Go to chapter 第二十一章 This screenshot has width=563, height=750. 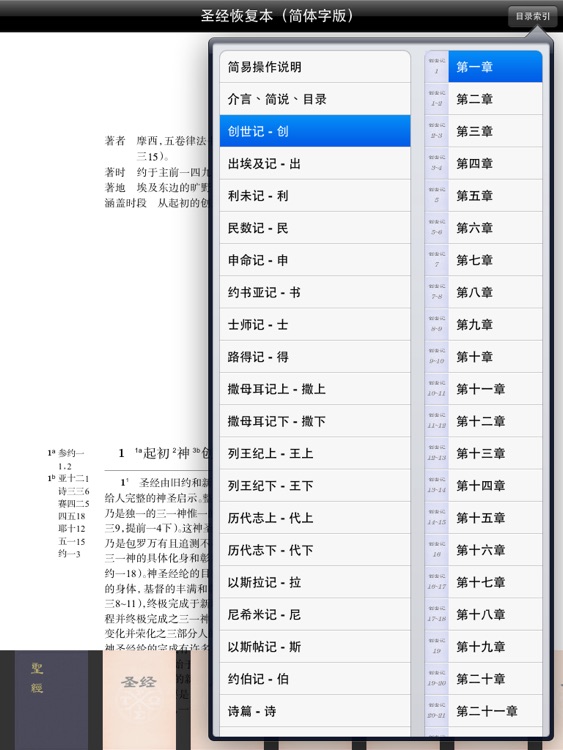tap(495, 711)
